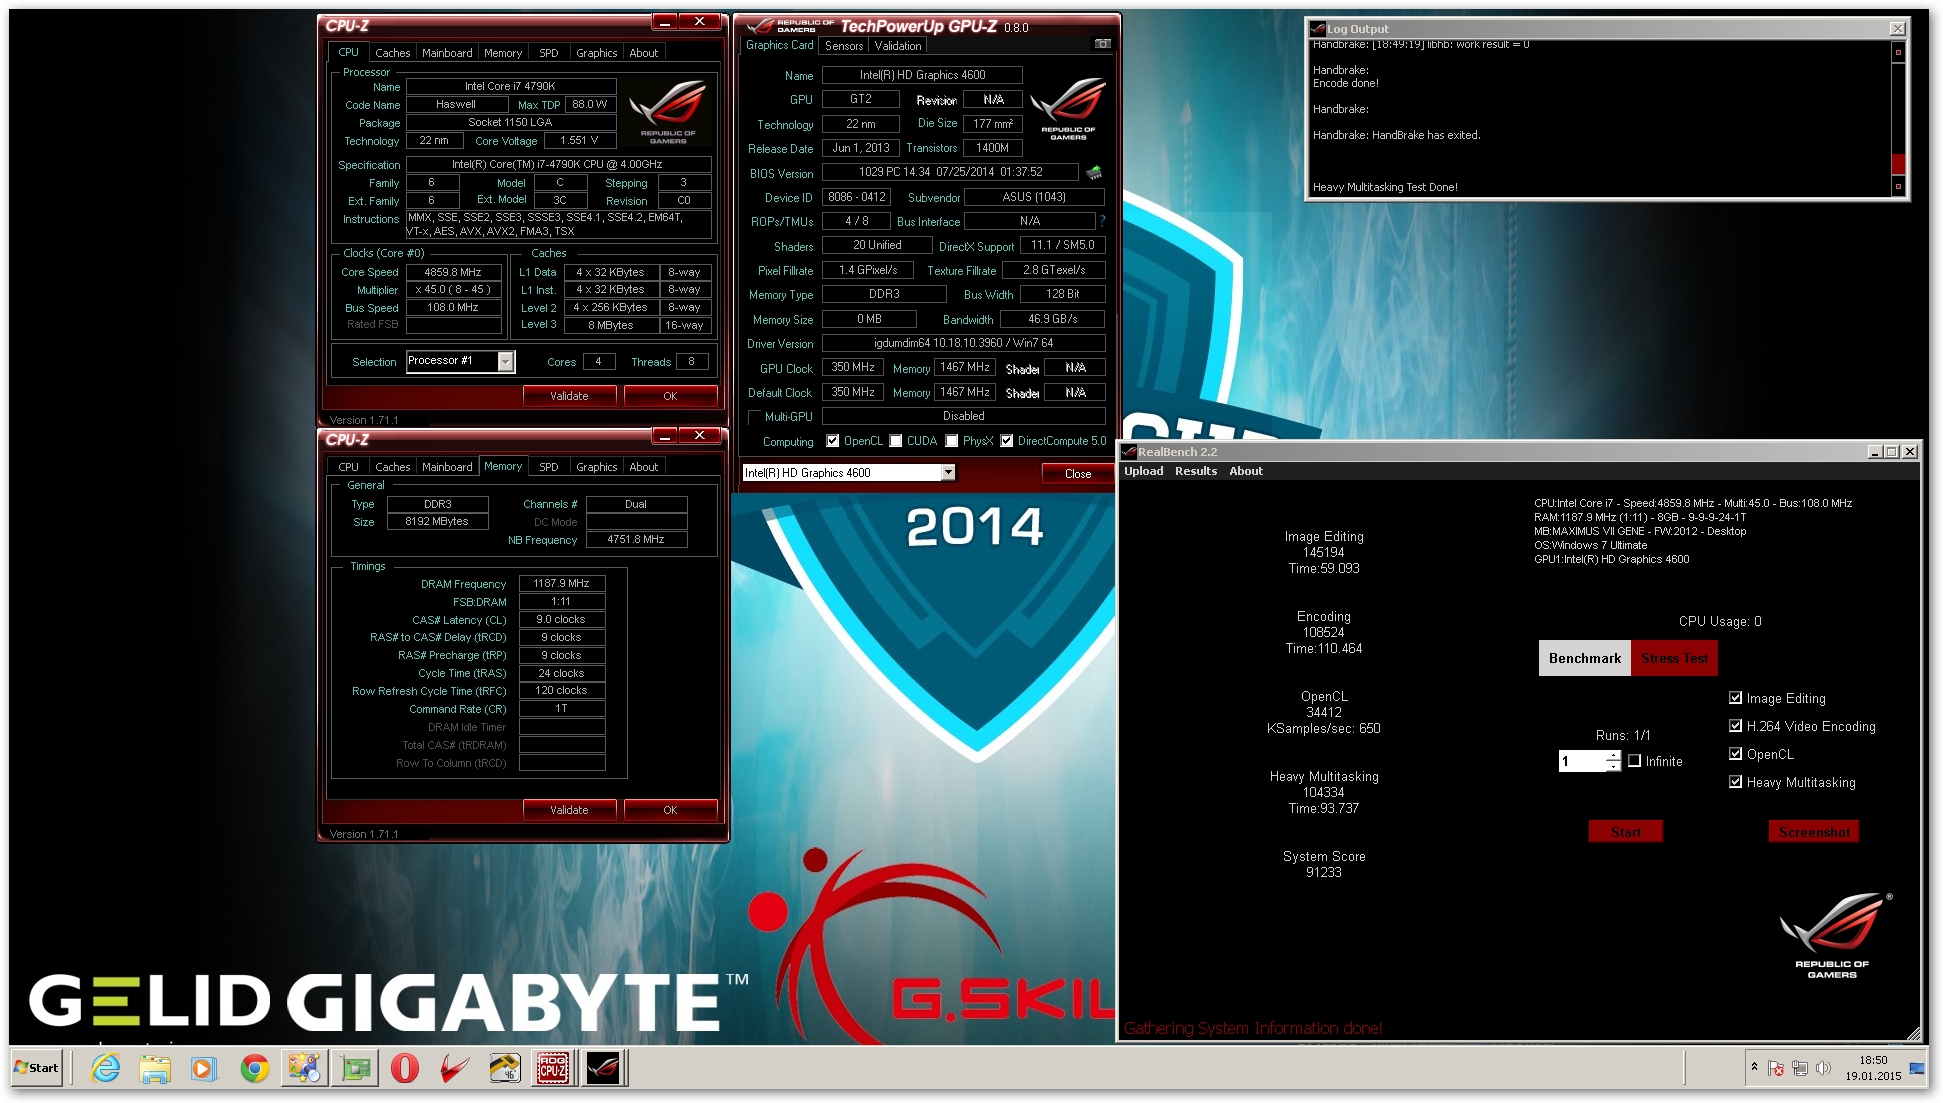The height and width of the screenshot is (1103, 1943).
Task: Open the Action Center flag tray icon
Action: 1776,1068
